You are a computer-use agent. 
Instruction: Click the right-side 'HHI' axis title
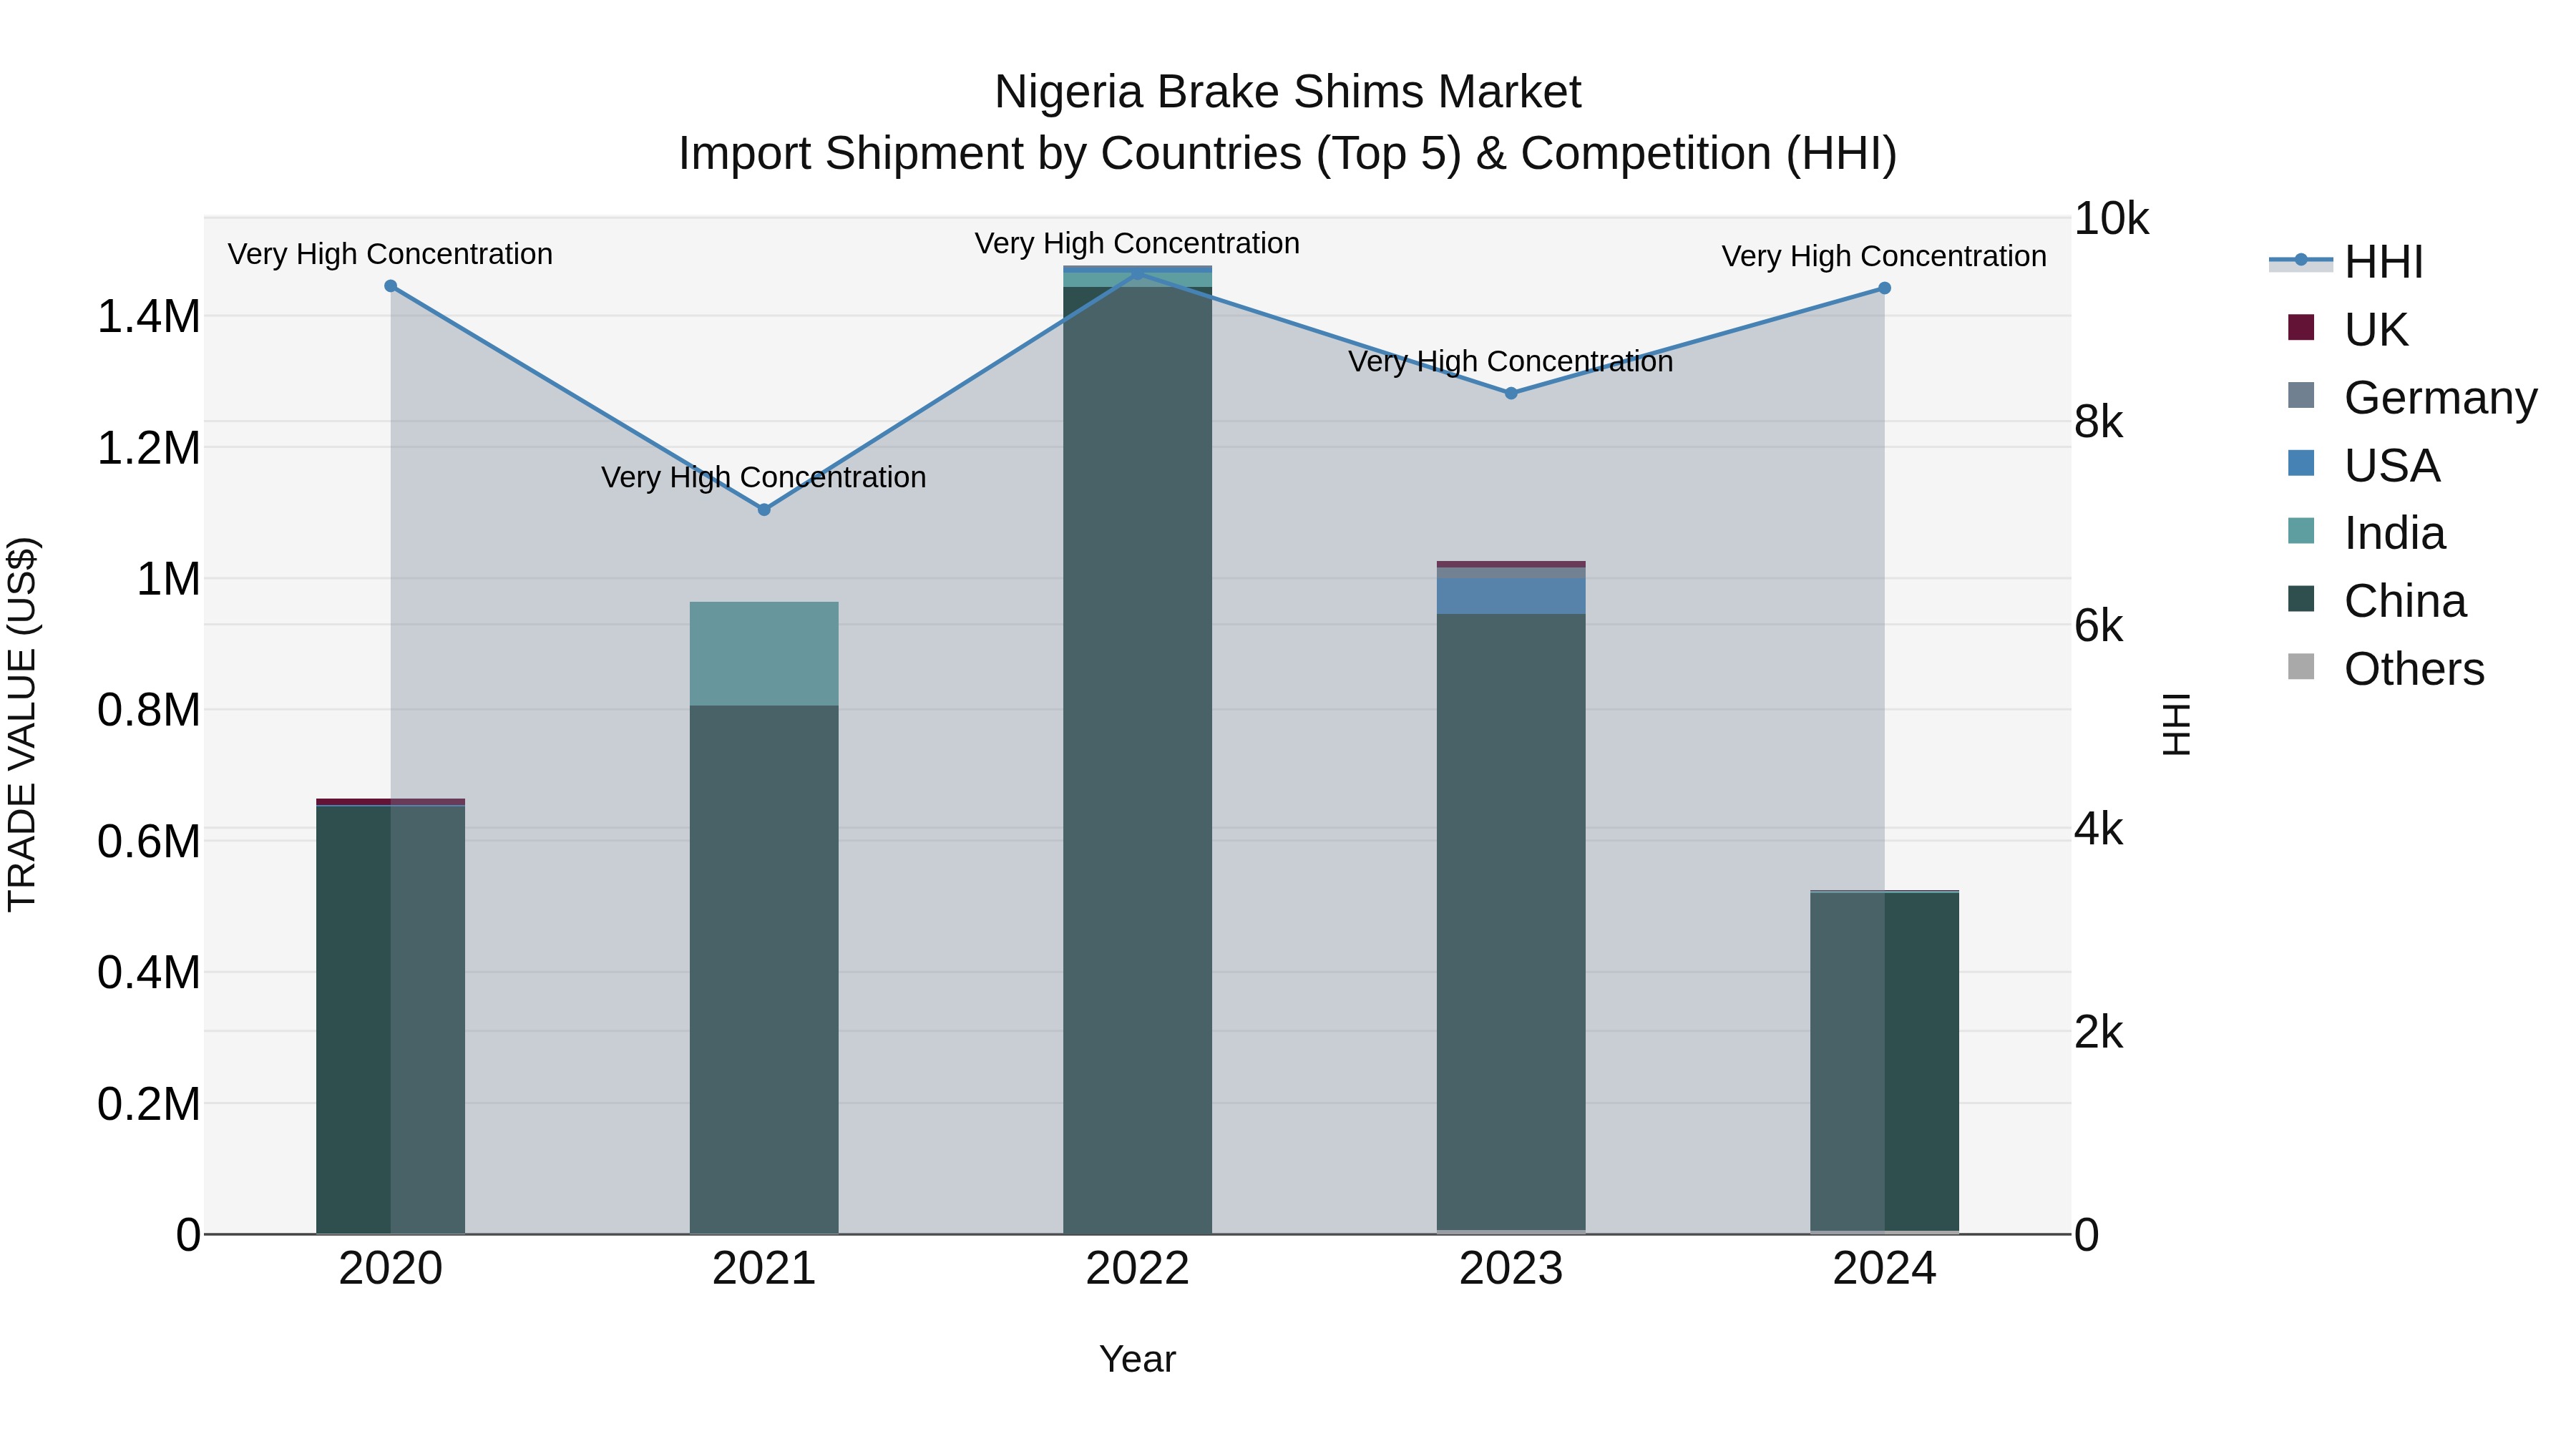(2176, 725)
